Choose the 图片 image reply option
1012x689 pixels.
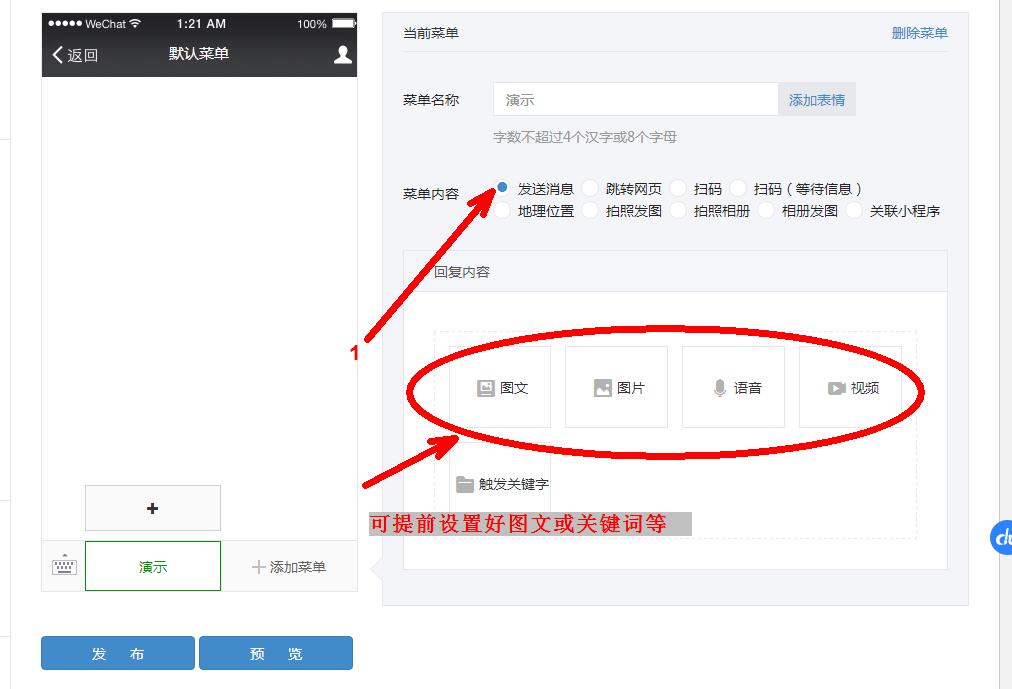(616, 387)
